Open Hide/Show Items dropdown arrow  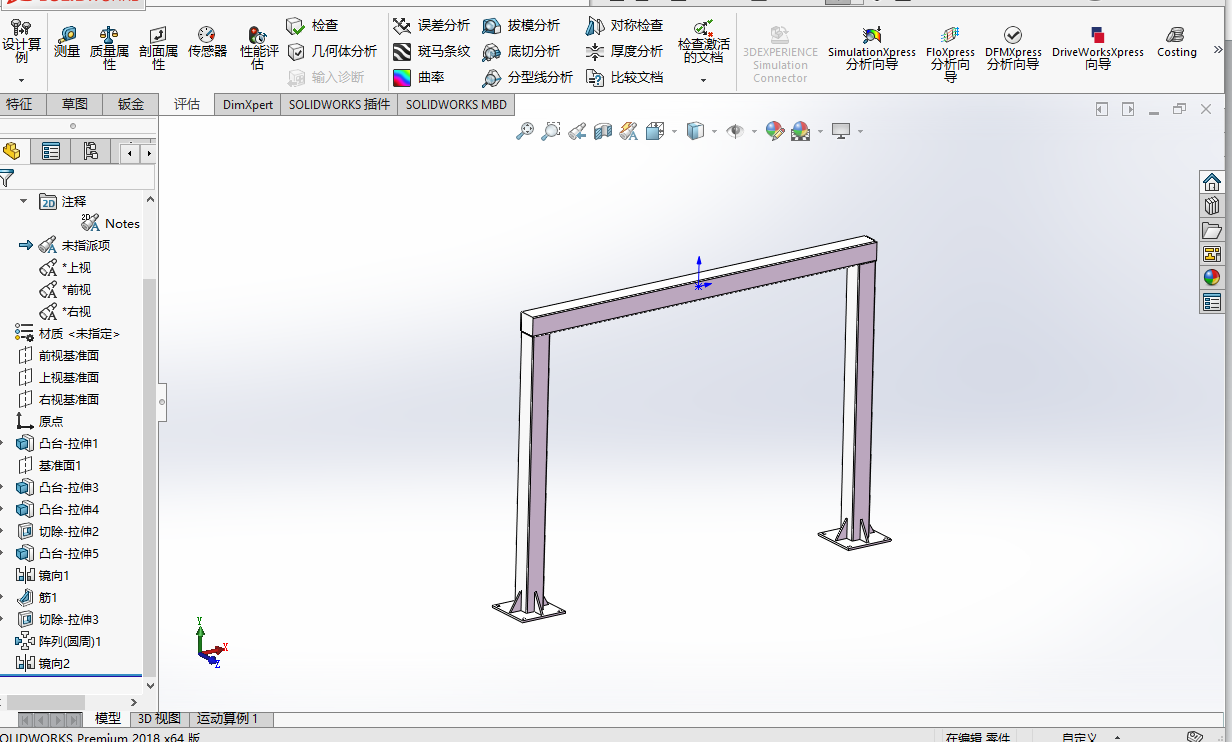coord(755,131)
